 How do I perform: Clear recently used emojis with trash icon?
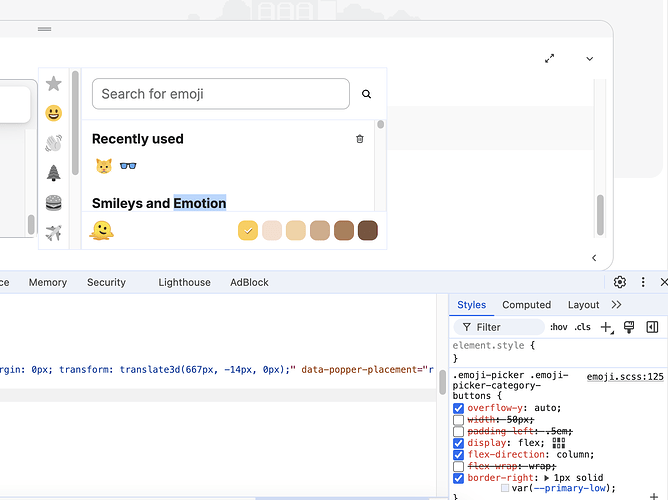[360, 139]
